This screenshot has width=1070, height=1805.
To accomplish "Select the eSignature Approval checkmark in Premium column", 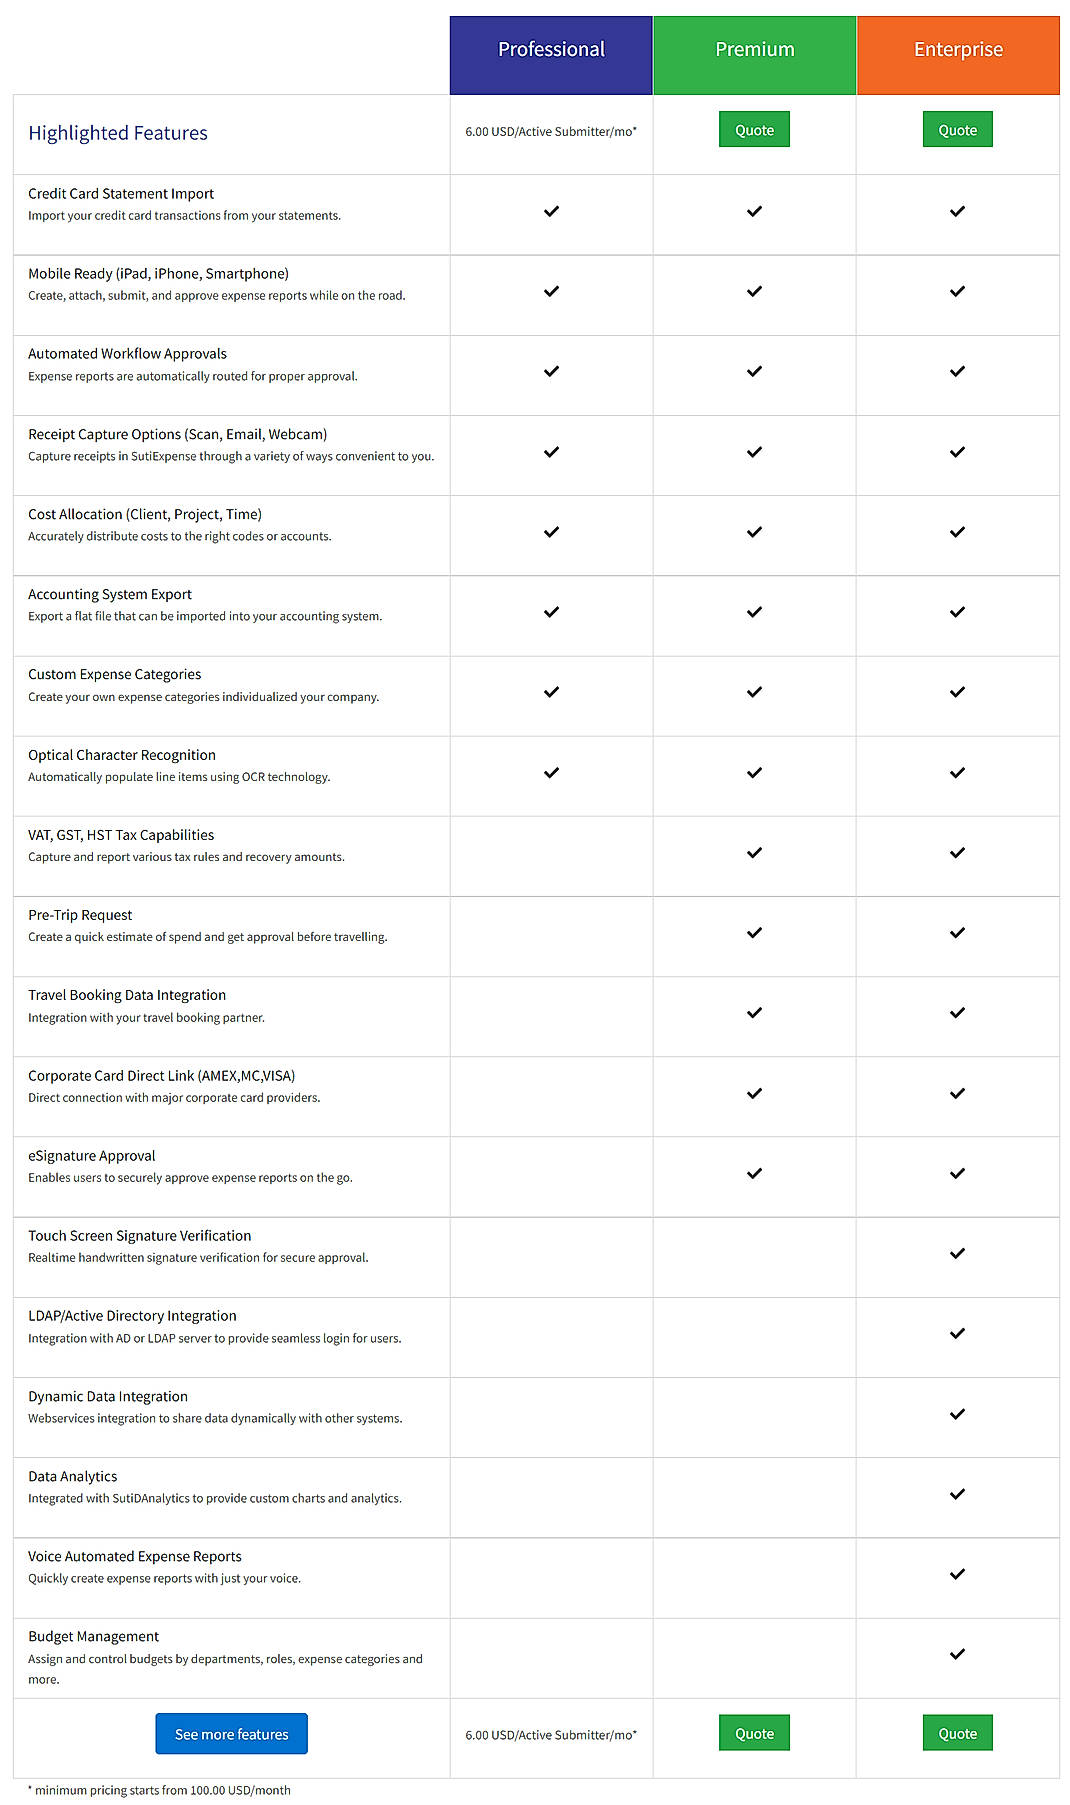I will point(754,1174).
